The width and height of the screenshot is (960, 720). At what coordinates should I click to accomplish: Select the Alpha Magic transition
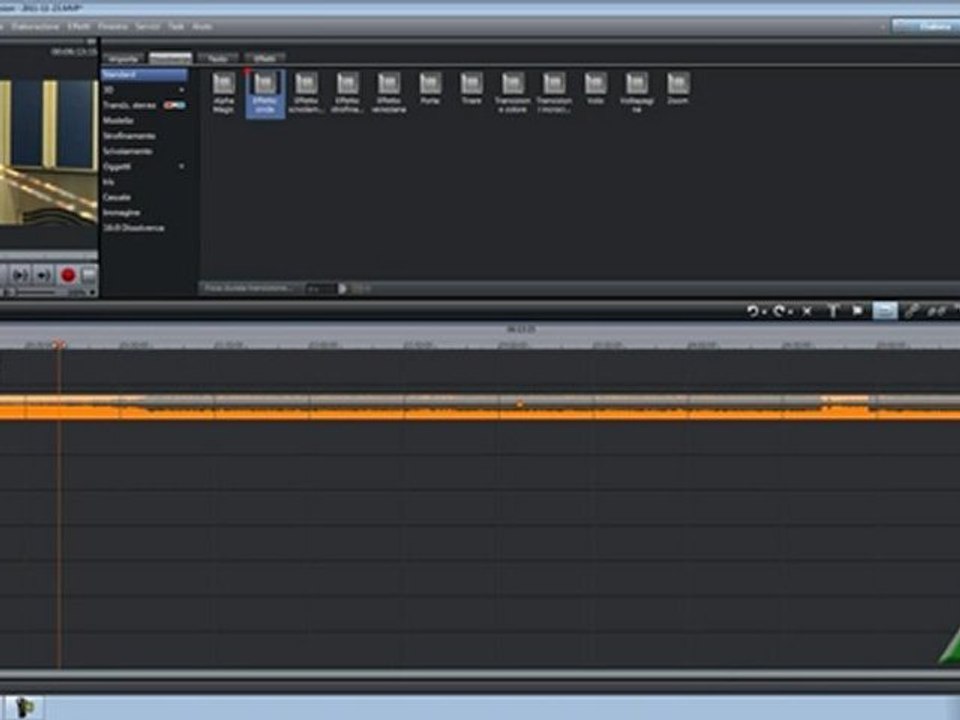tap(223, 93)
